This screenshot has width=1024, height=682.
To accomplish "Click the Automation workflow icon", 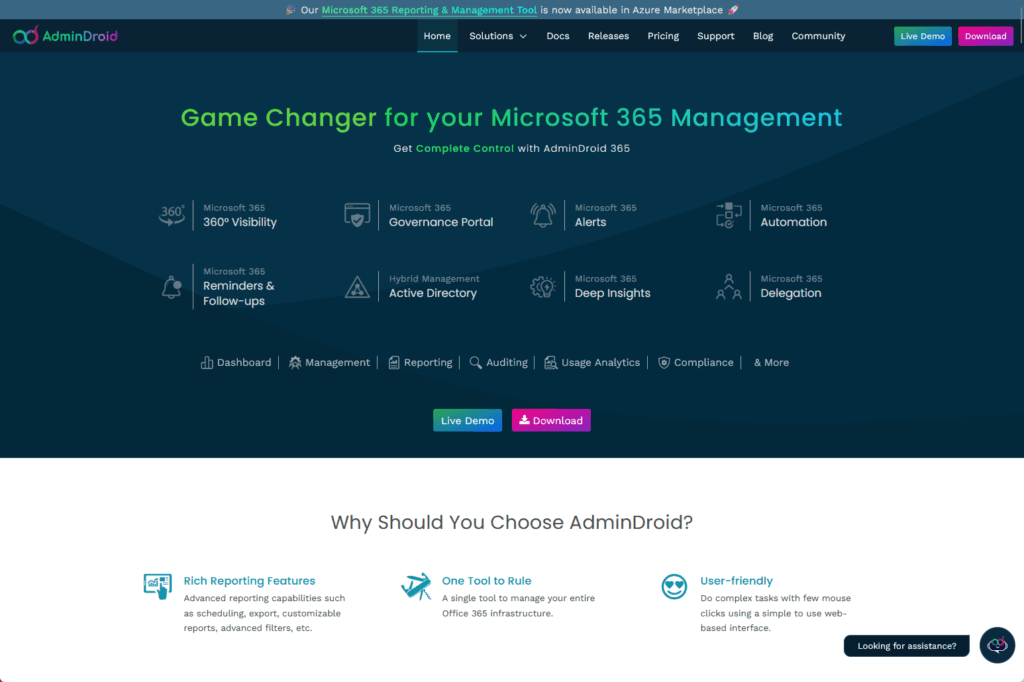I will pos(729,215).
